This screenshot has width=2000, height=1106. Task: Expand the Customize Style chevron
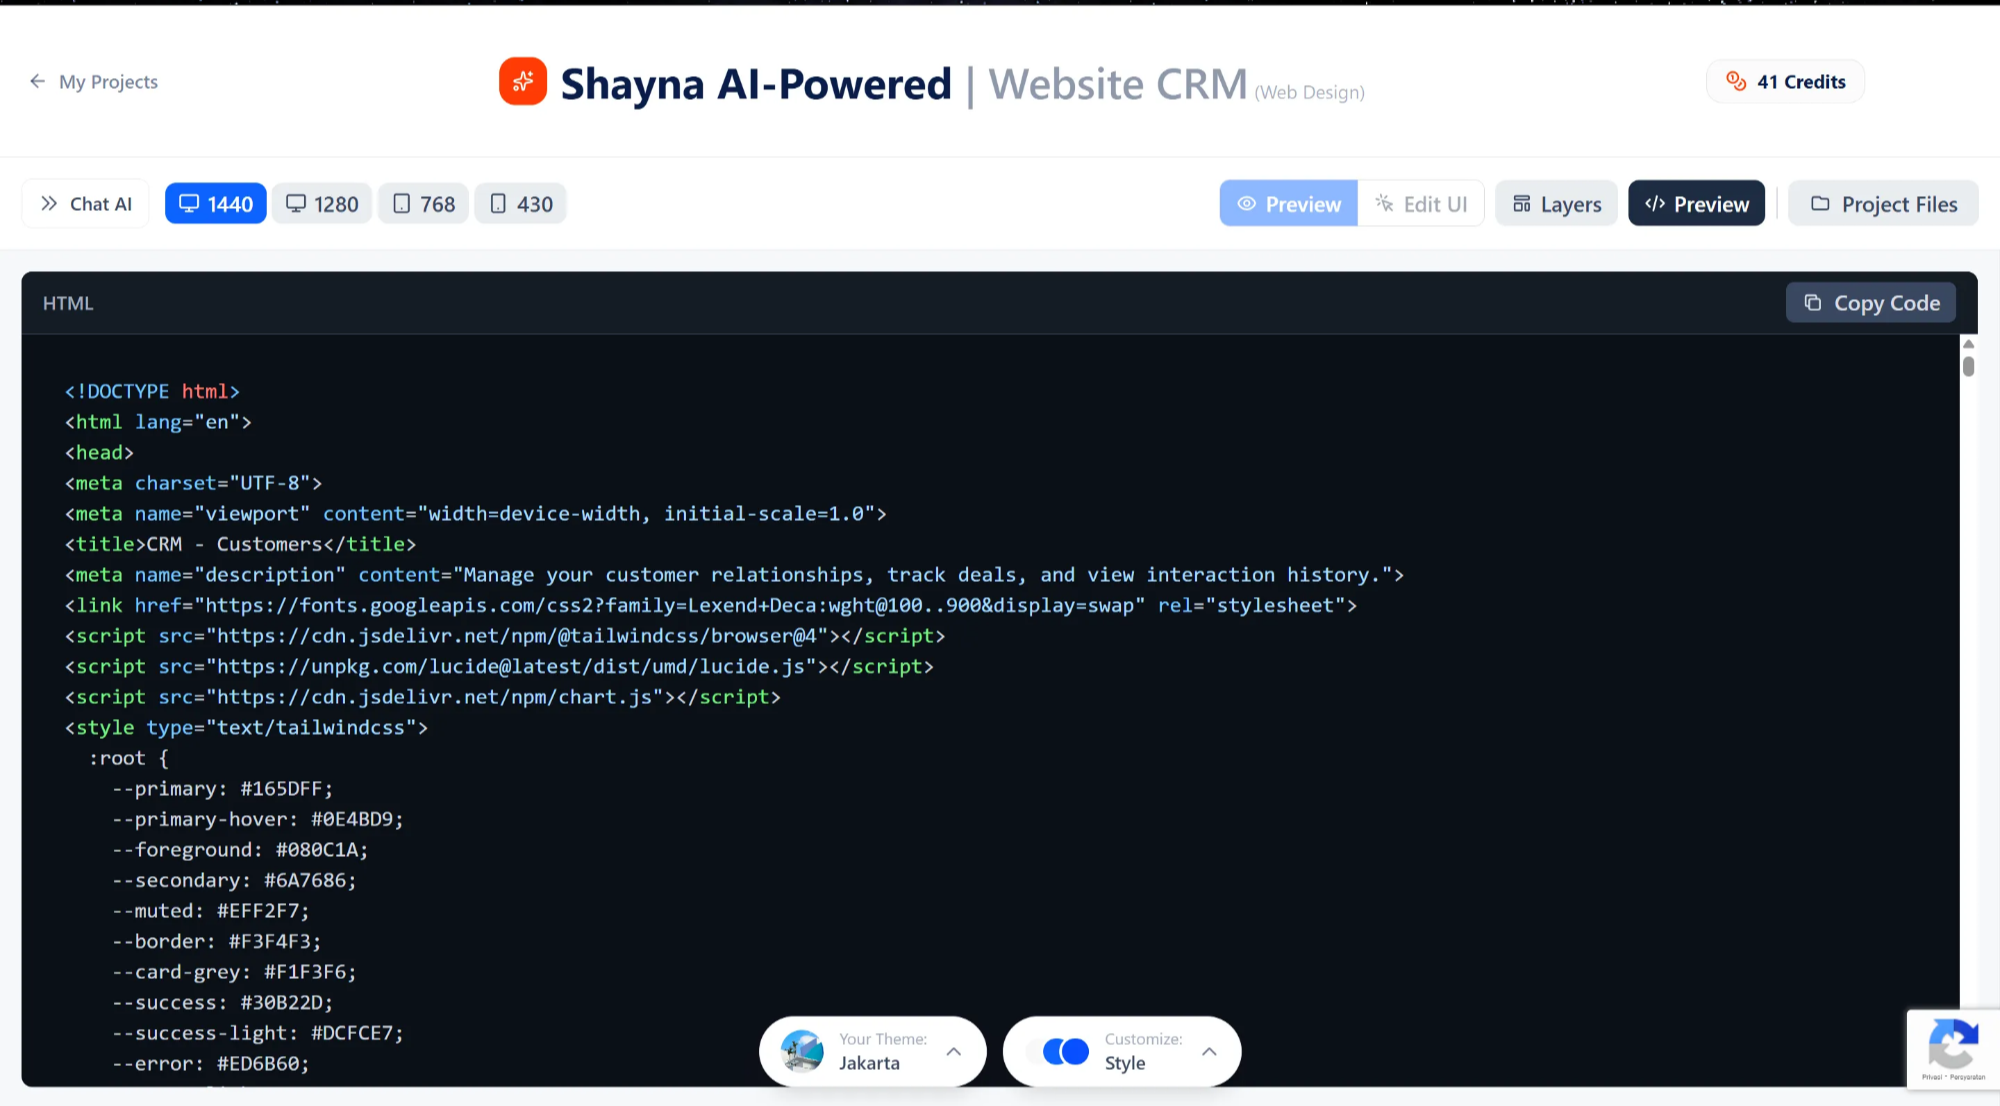pyautogui.click(x=1209, y=1051)
